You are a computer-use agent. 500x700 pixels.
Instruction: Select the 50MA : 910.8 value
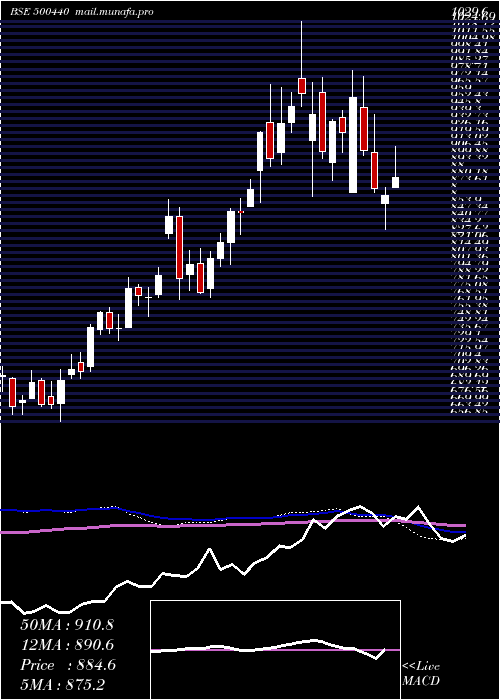coord(67,625)
